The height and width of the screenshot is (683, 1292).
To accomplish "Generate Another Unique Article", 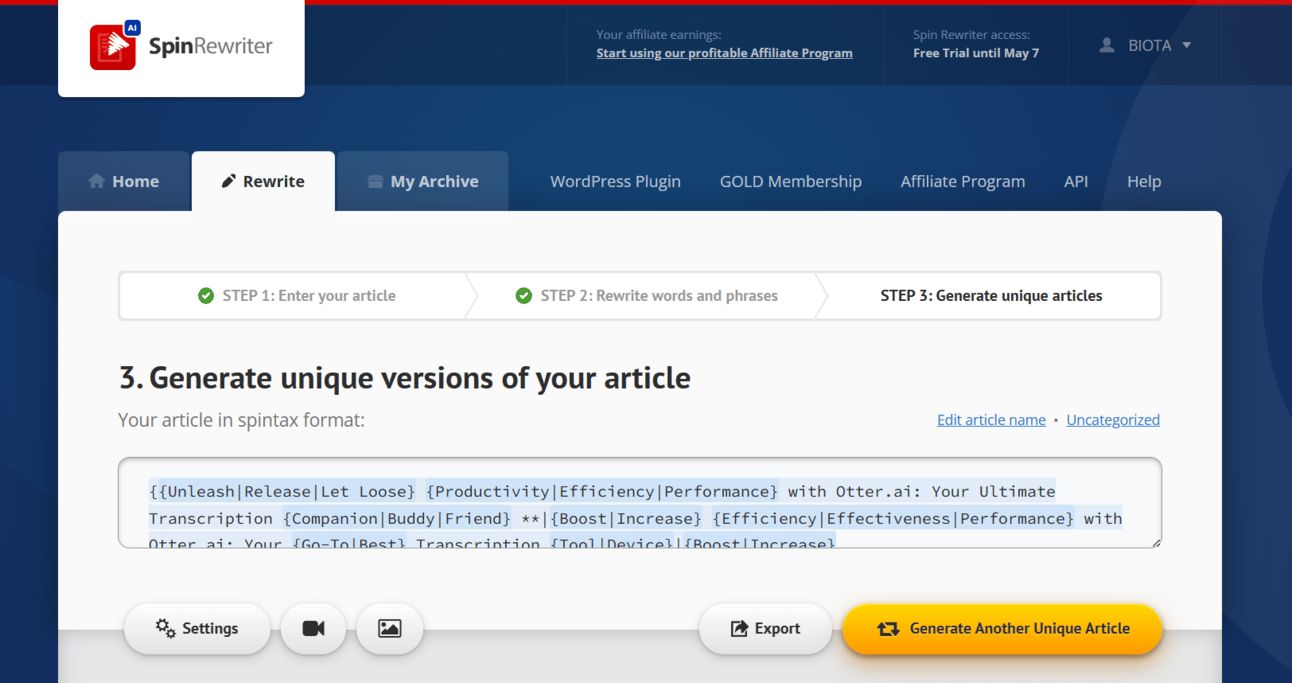I will 1002,628.
